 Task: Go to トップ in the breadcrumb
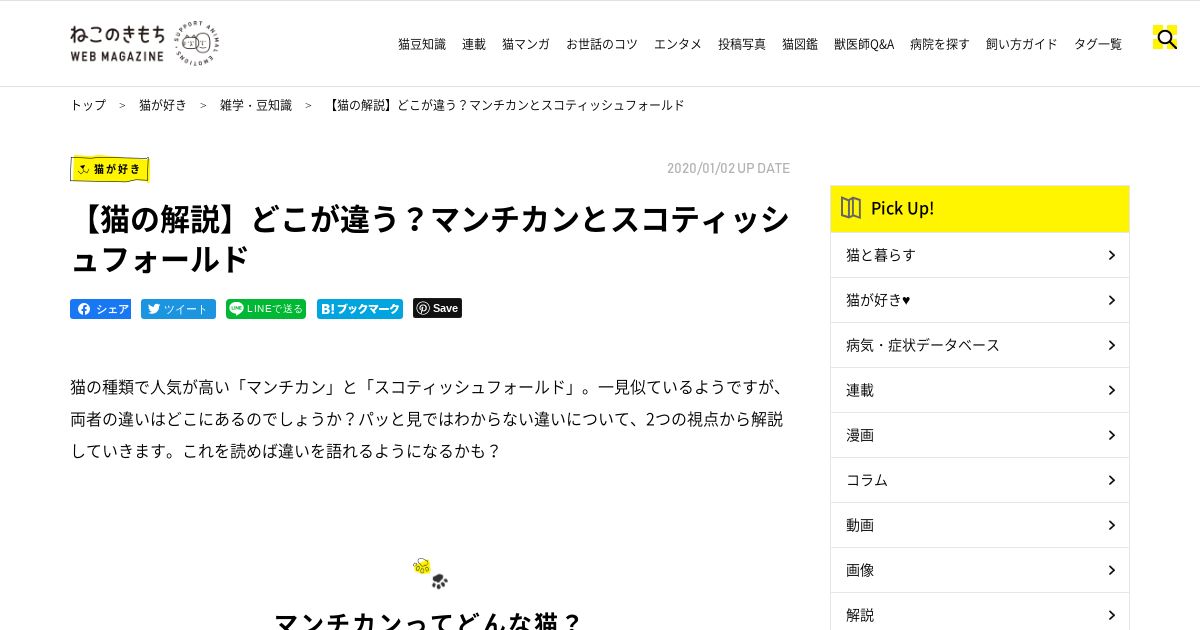(x=88, y=105)
